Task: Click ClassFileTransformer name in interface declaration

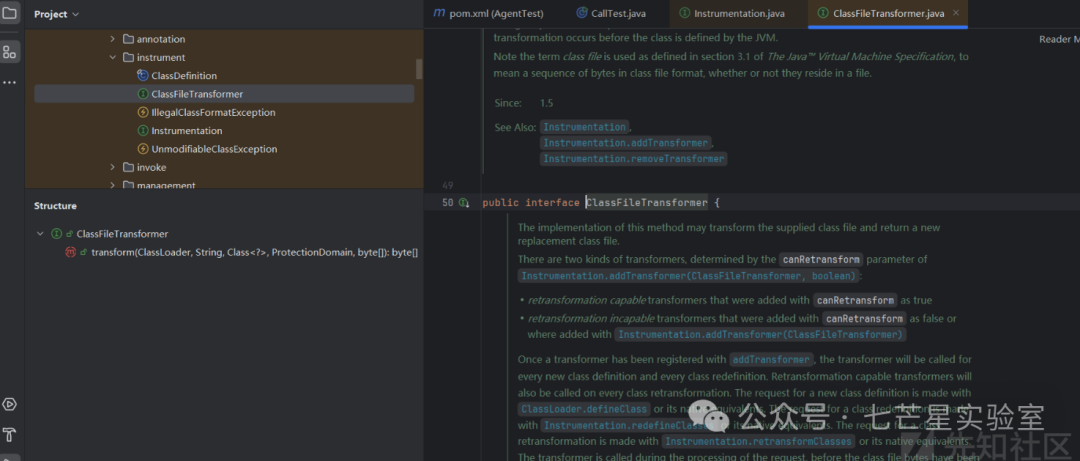Action: [647, 203]
